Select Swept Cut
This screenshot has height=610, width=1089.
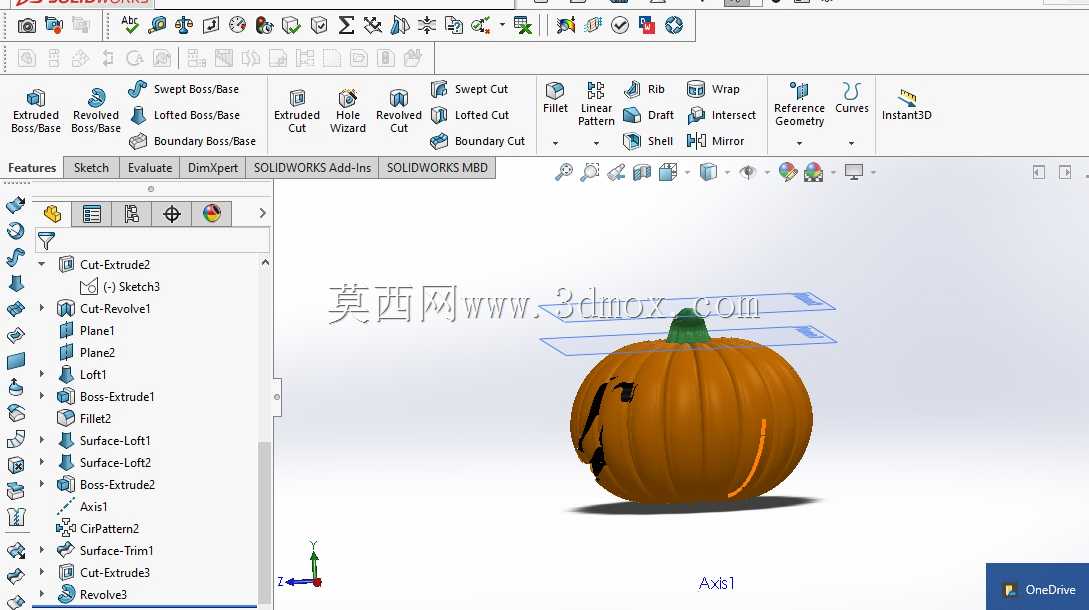[469, 89]
